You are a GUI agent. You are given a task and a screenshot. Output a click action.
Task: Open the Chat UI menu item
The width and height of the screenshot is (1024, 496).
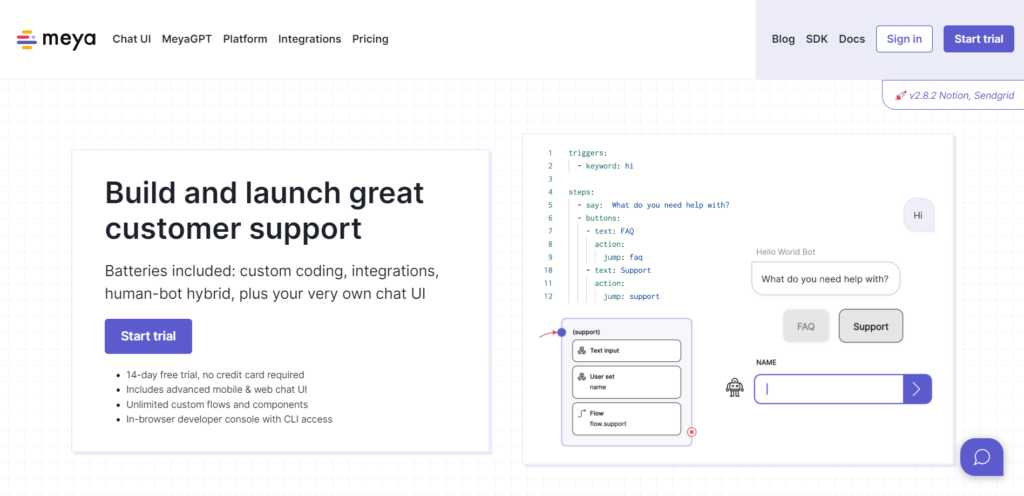131,39
